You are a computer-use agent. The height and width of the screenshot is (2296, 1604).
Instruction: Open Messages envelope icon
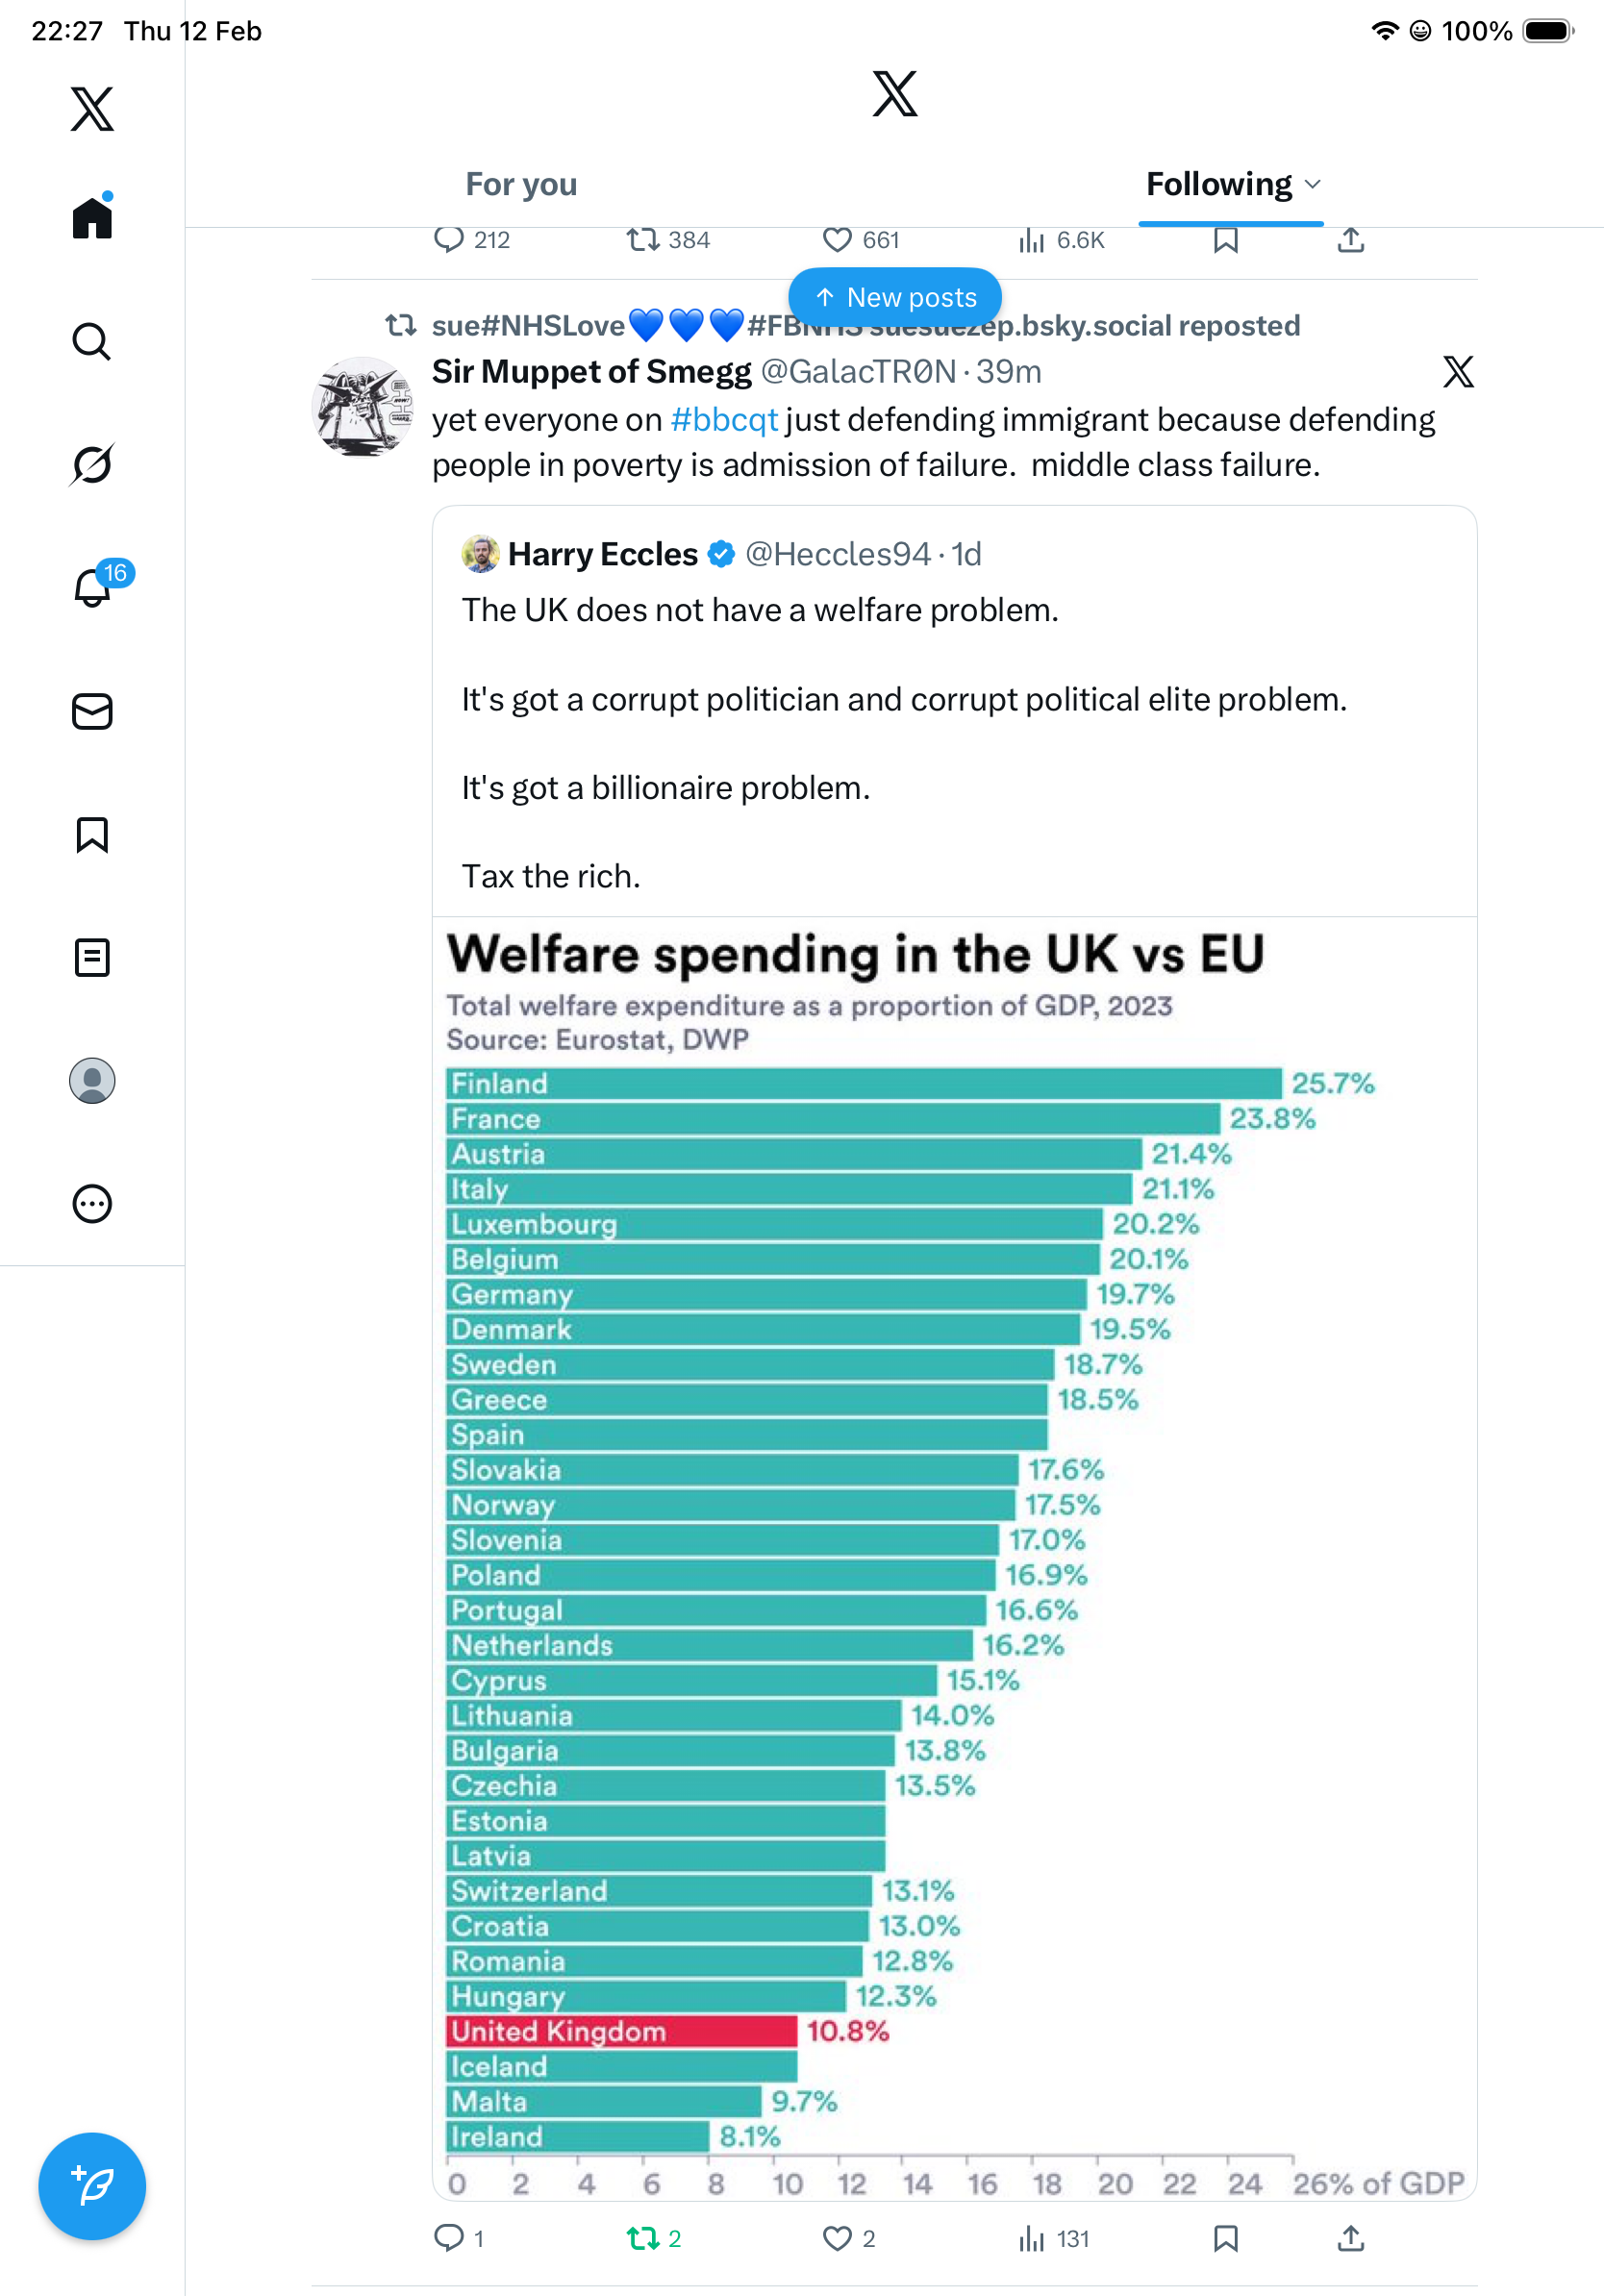click(92, 712)
